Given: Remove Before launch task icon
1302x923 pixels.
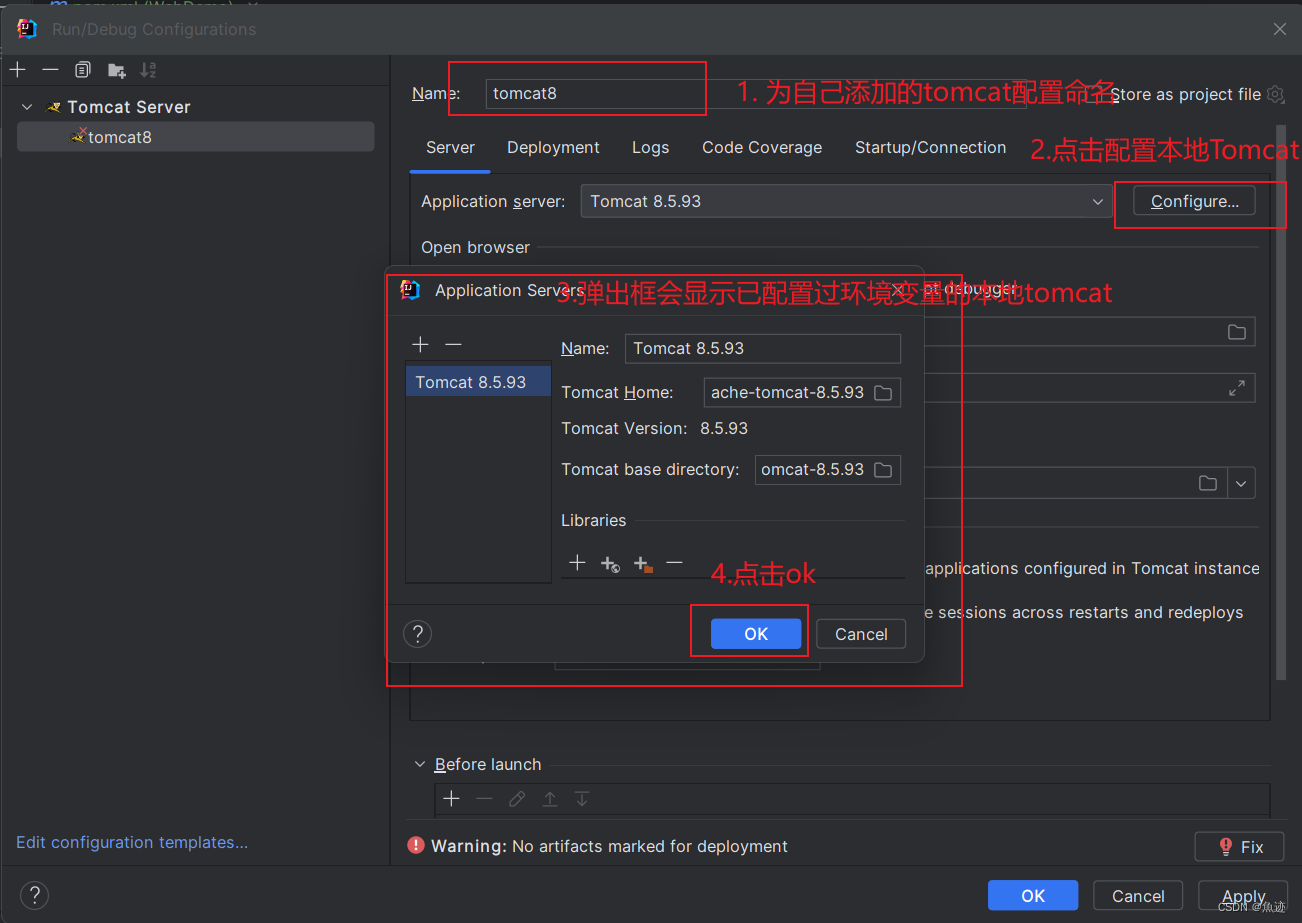Looking at the screenshot, I should (x=484, y=799).
